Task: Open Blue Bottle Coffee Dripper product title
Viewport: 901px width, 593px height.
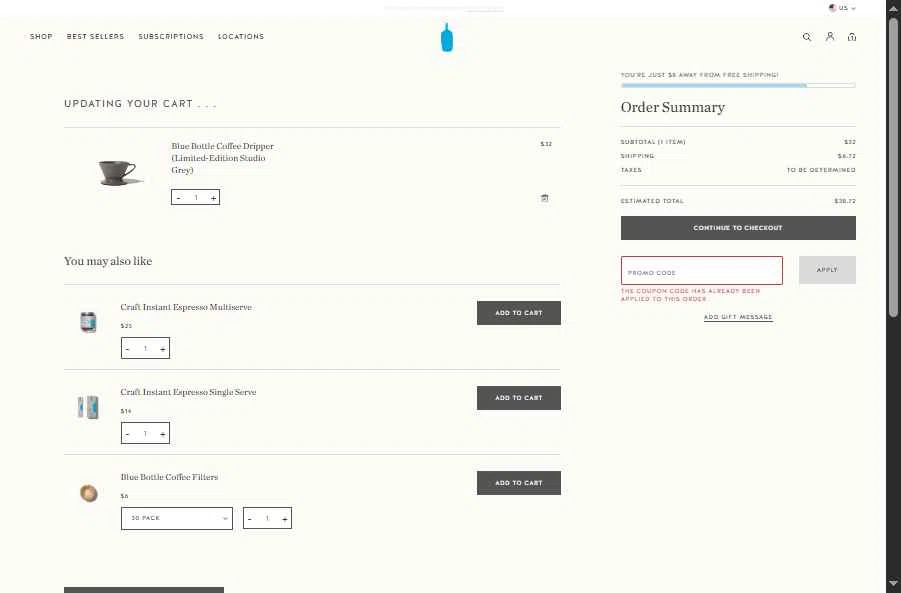Action: (222, 158)
